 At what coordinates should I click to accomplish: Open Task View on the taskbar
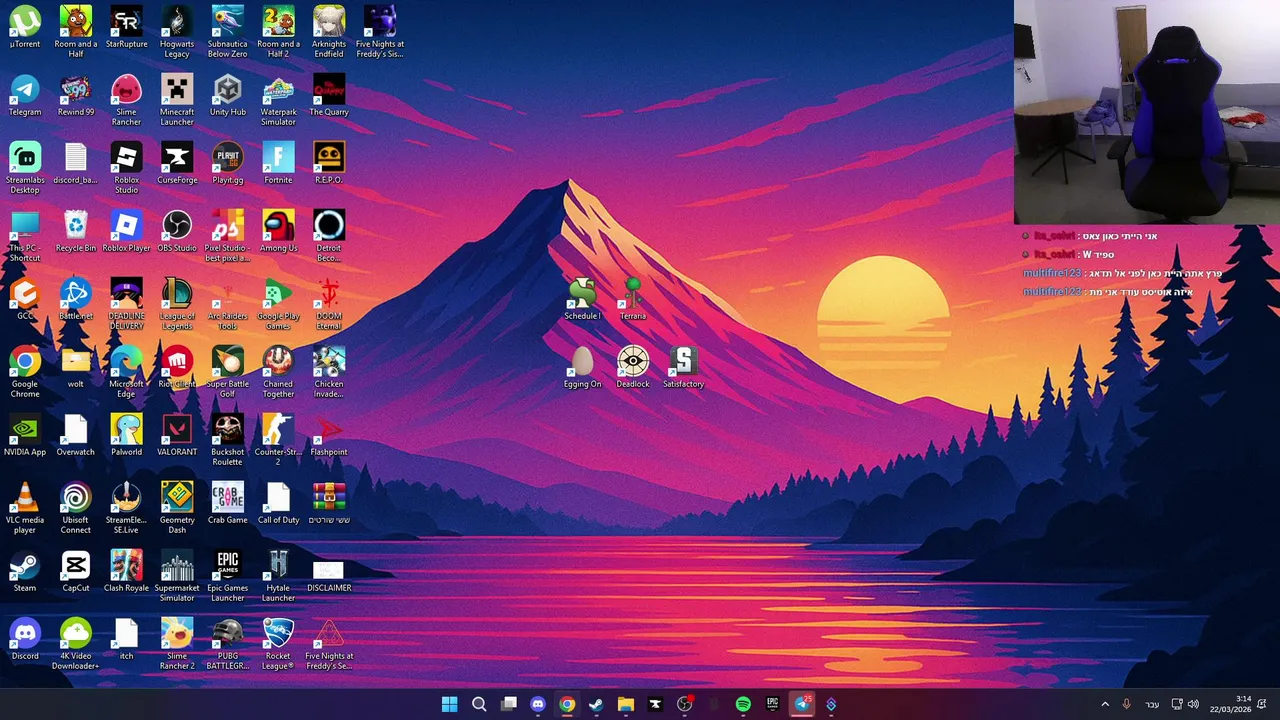pyautogui.click(x=508, y=704)
